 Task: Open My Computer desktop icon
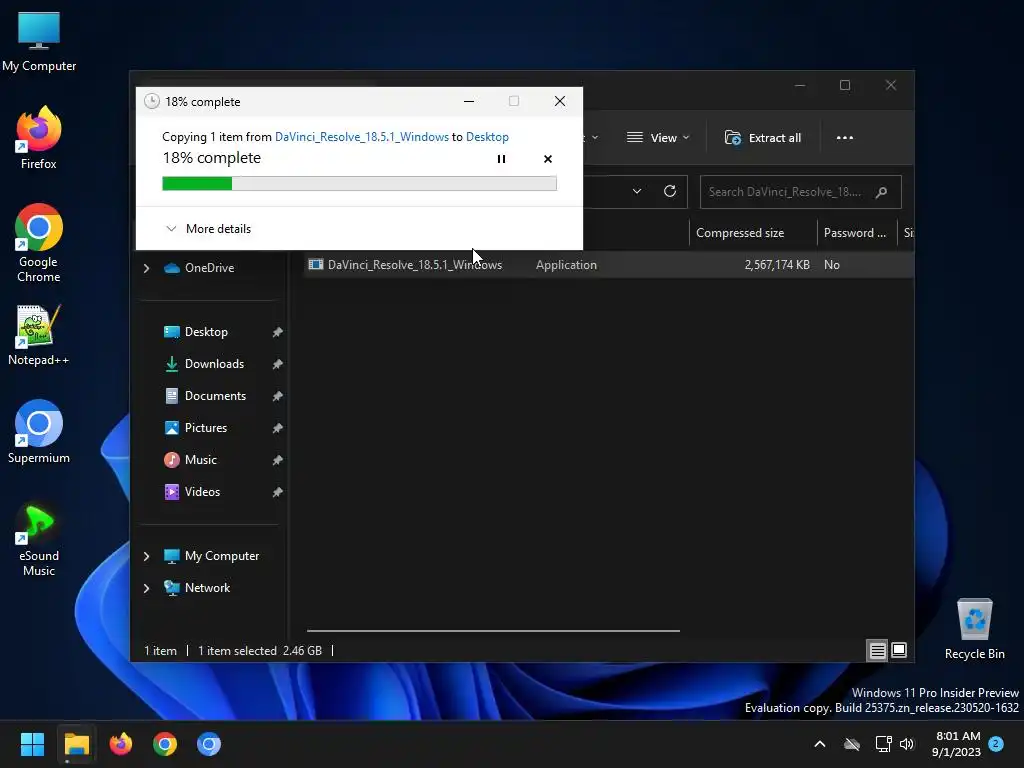click(x=39, y=42)
